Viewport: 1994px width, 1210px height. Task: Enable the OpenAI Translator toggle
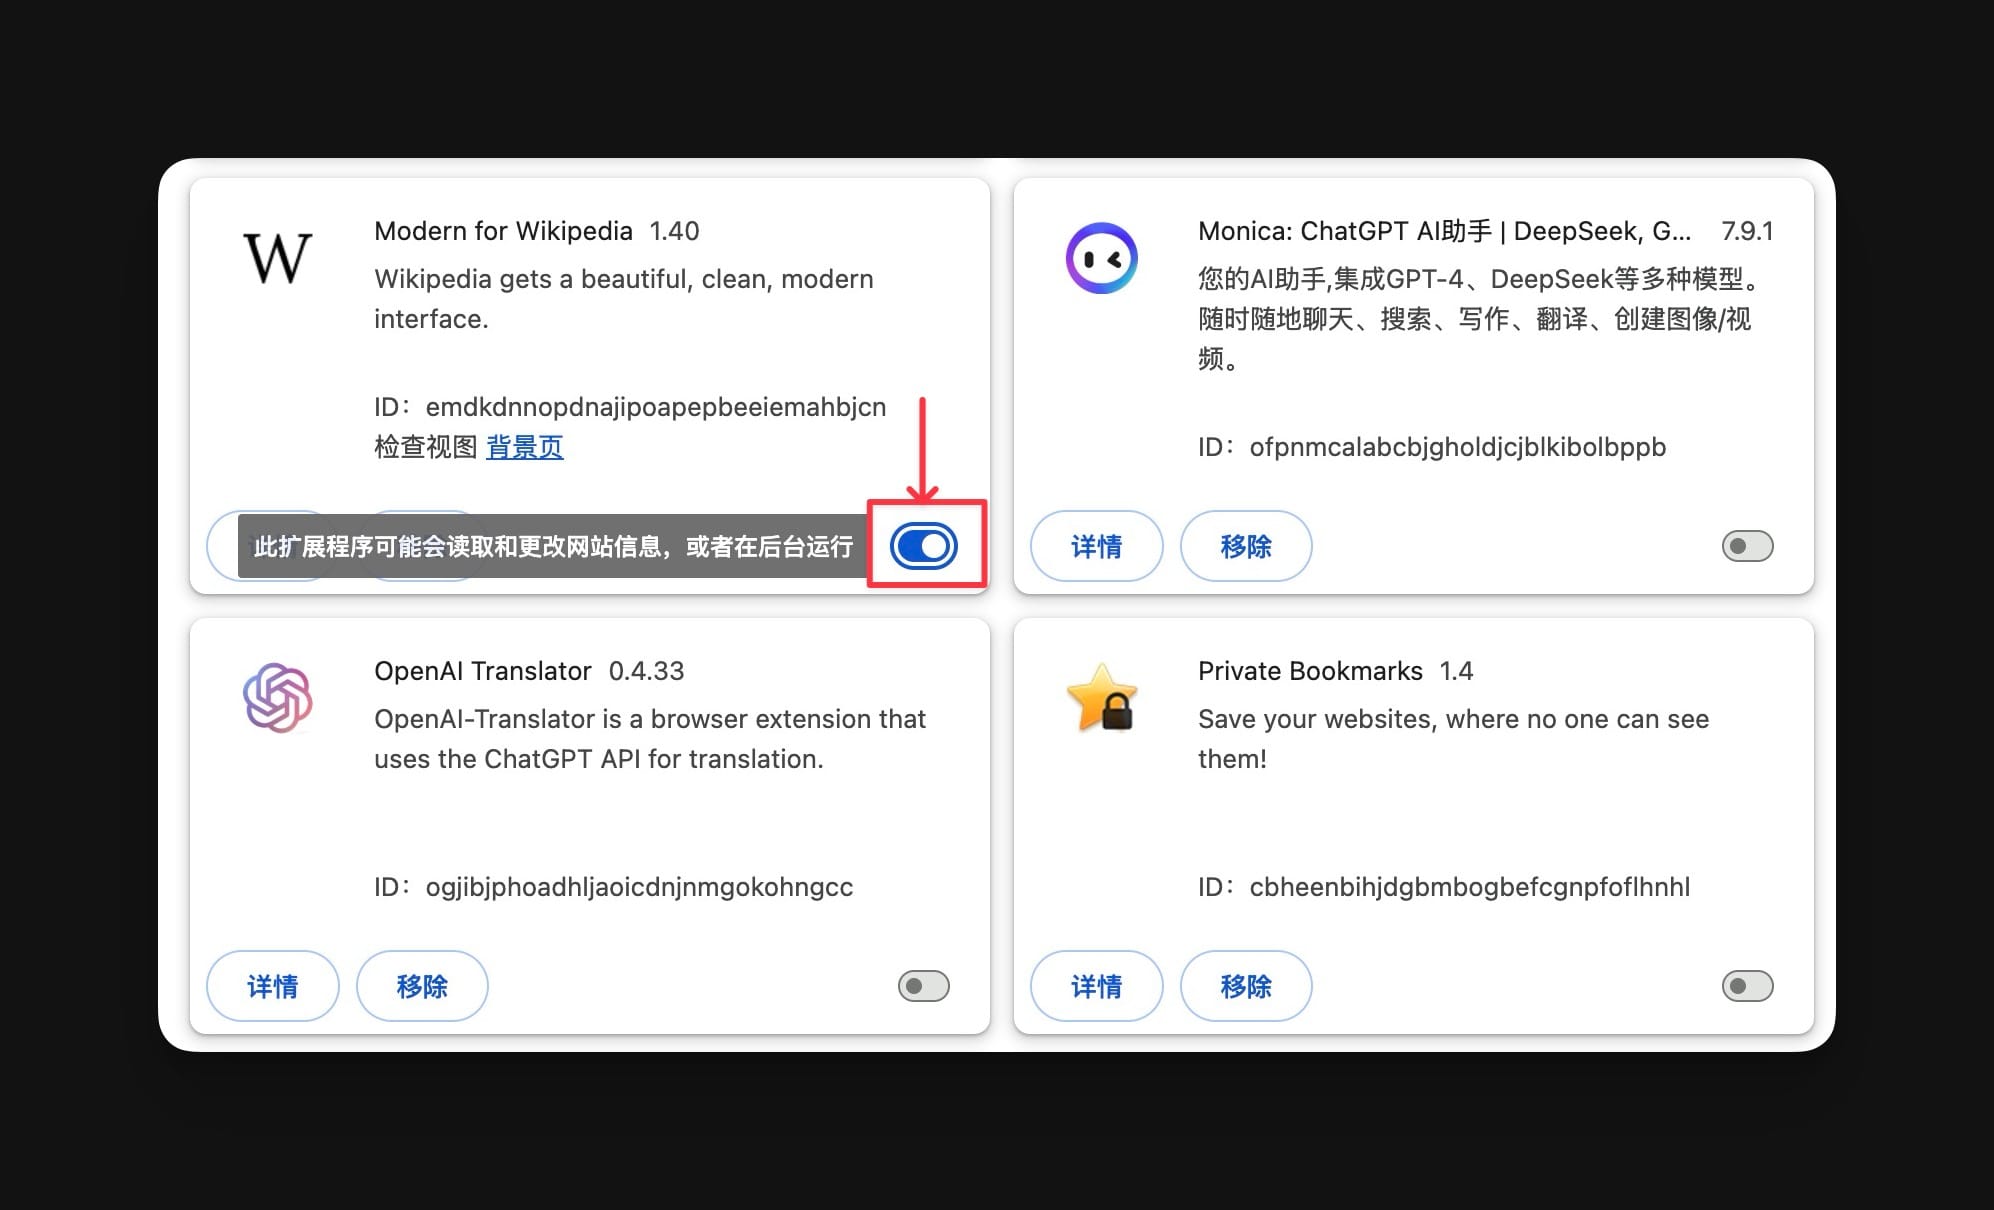923,986
